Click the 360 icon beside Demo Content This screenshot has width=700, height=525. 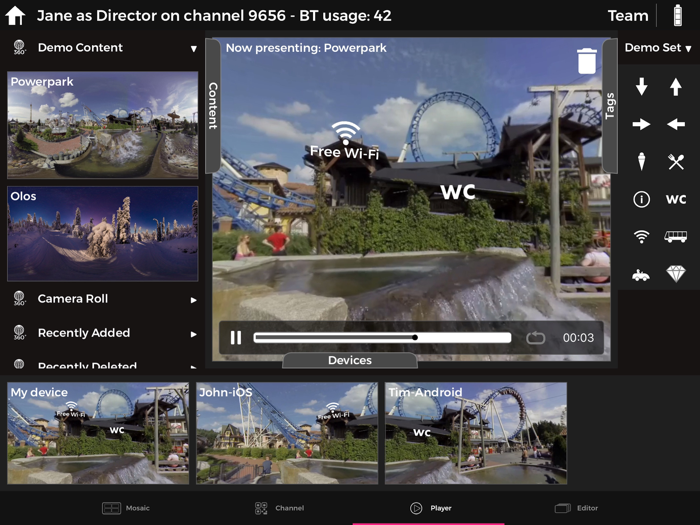(x=19, y=47)
